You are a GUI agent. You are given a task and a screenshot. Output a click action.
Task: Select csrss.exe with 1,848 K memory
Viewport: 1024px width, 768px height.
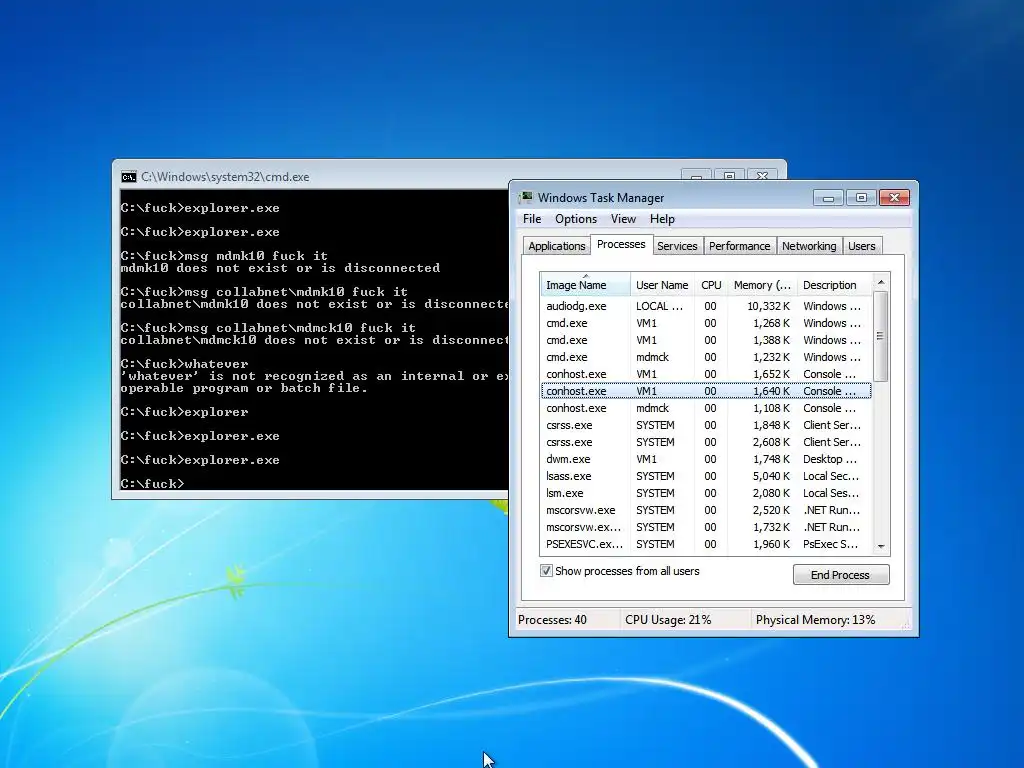[x=706, y=424]
